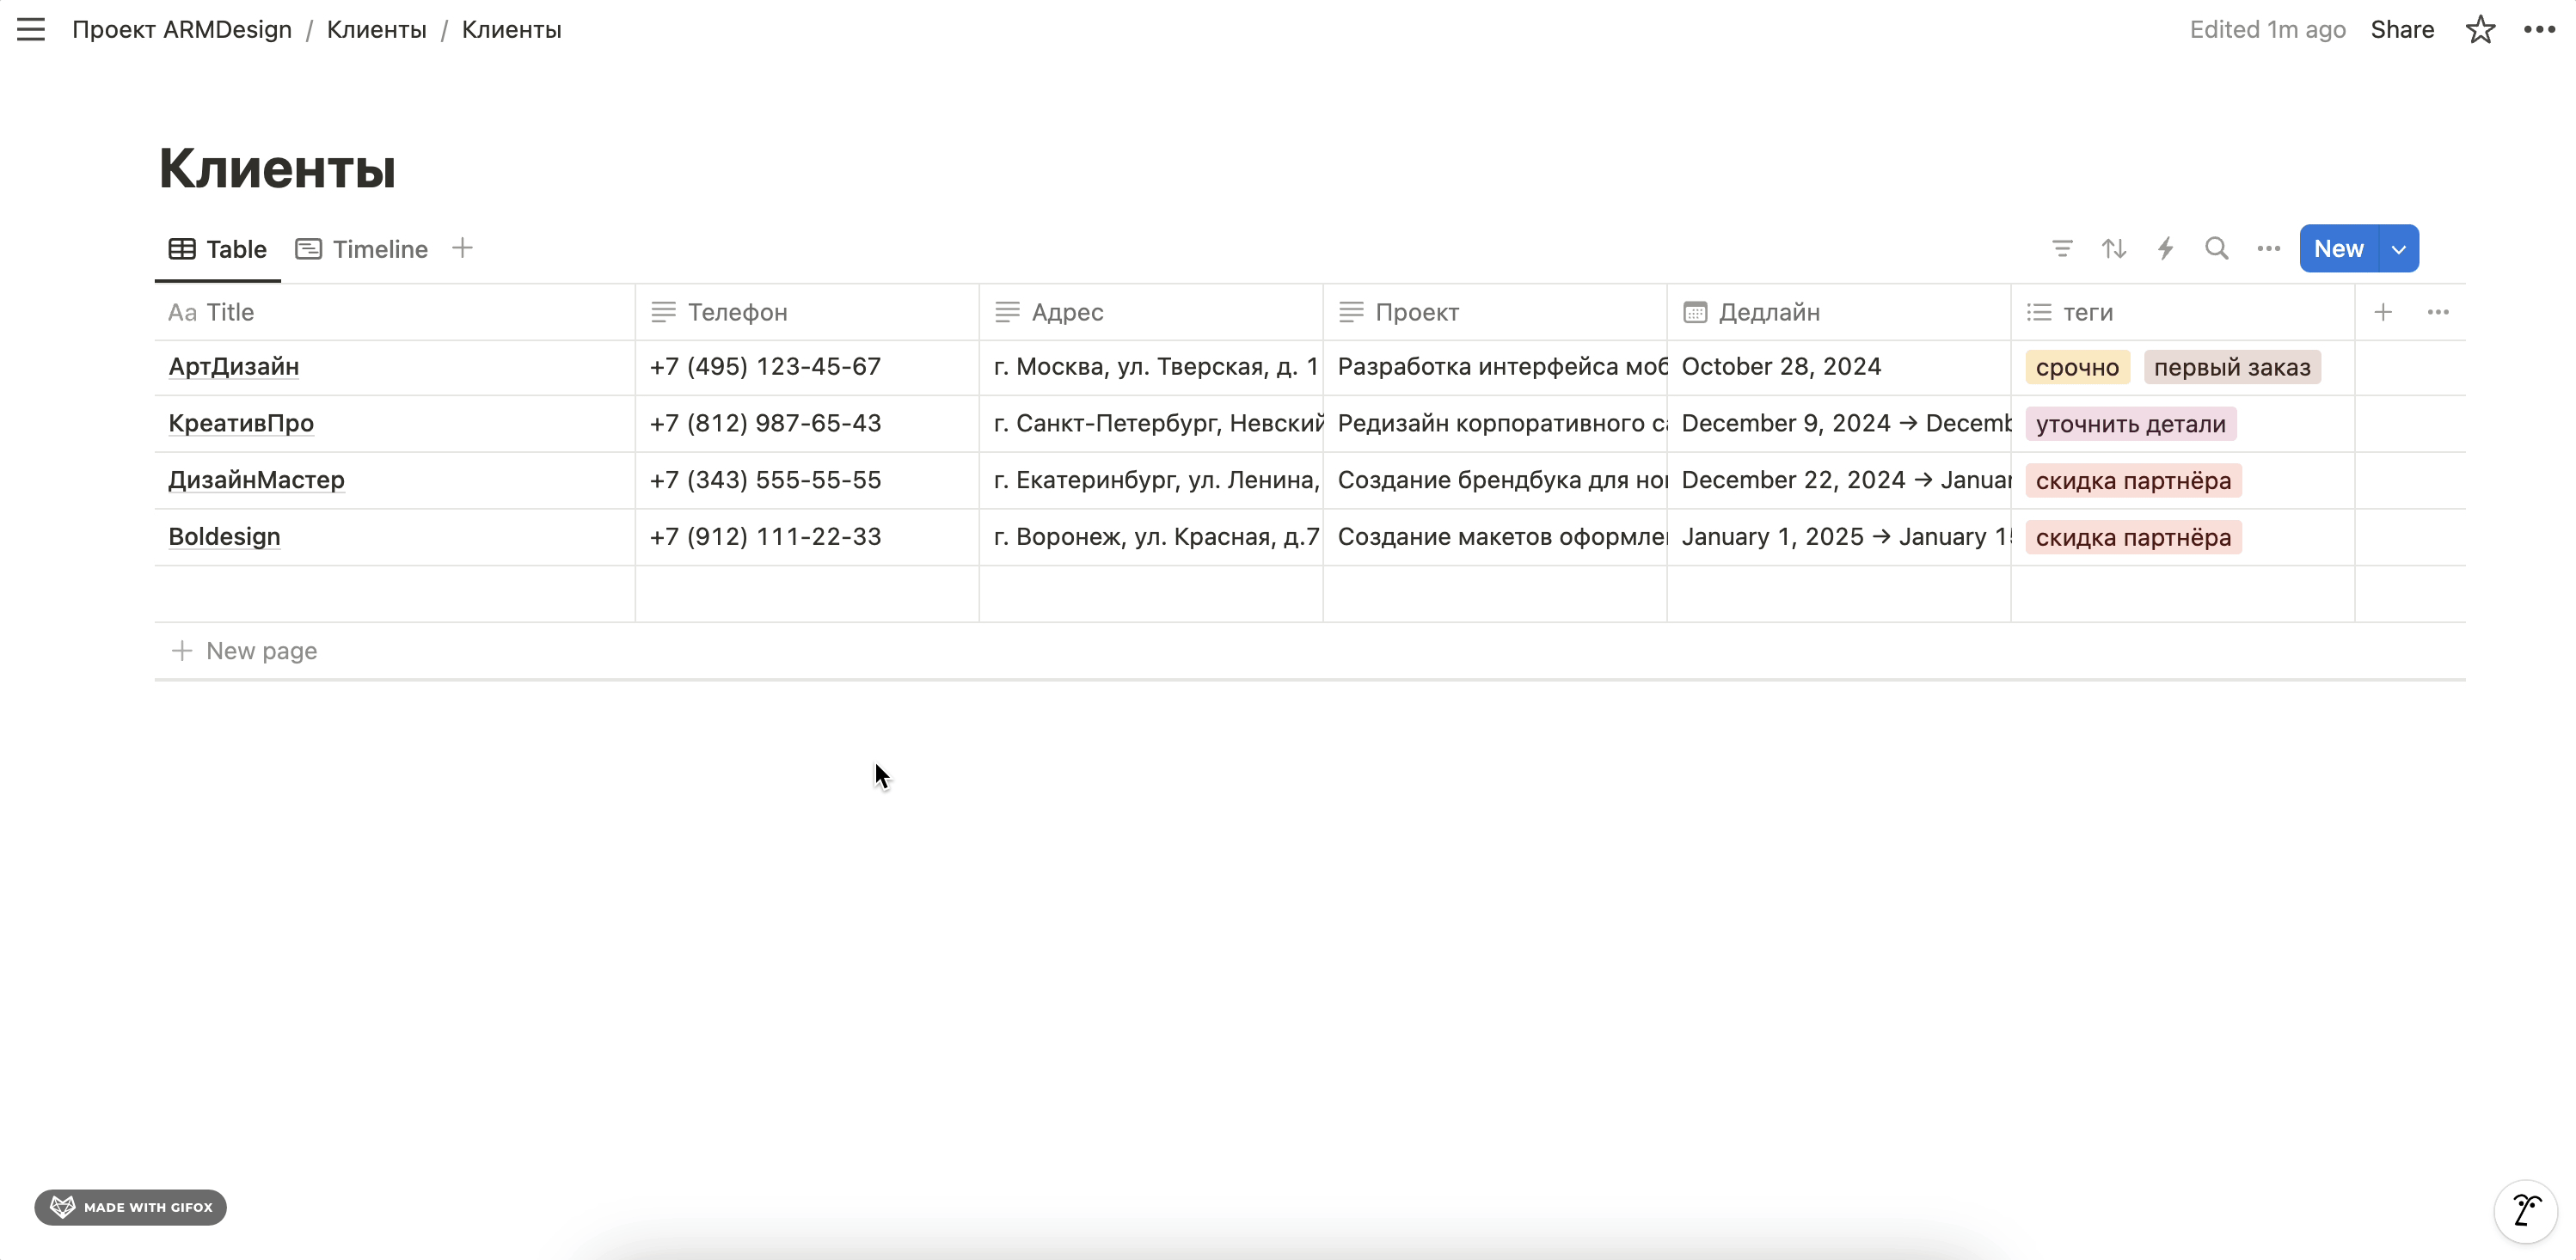Open view options three-dot menu
The width and height of the screenshot is (2576, 1260).
[2268, 249]
